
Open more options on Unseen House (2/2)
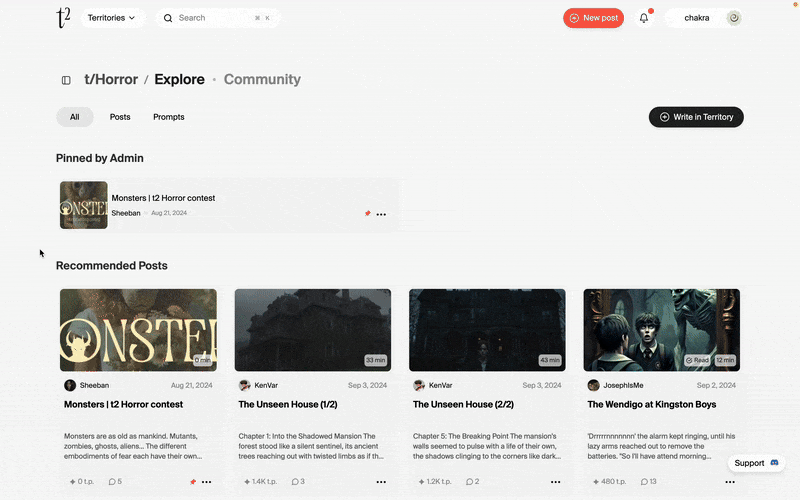[x=556, y=482]
